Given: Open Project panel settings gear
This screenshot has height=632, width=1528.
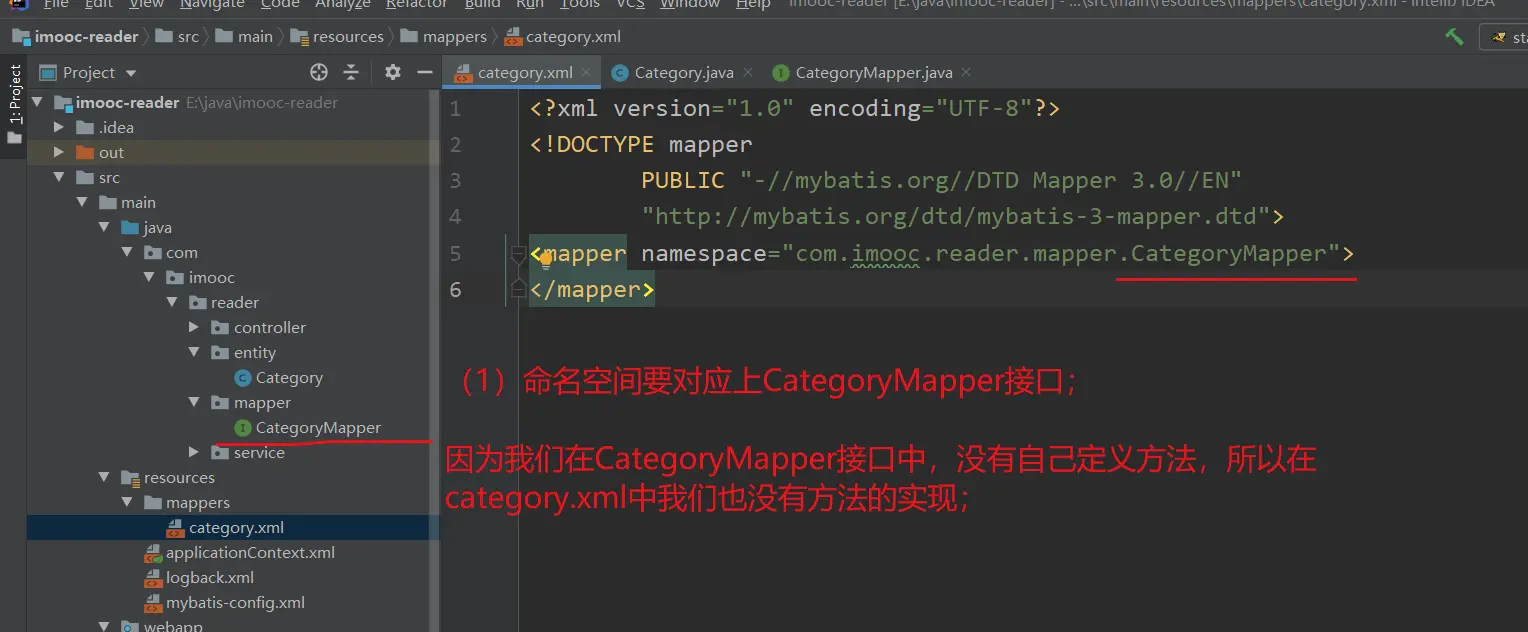Looking at the screenshot, I should 393,72.
